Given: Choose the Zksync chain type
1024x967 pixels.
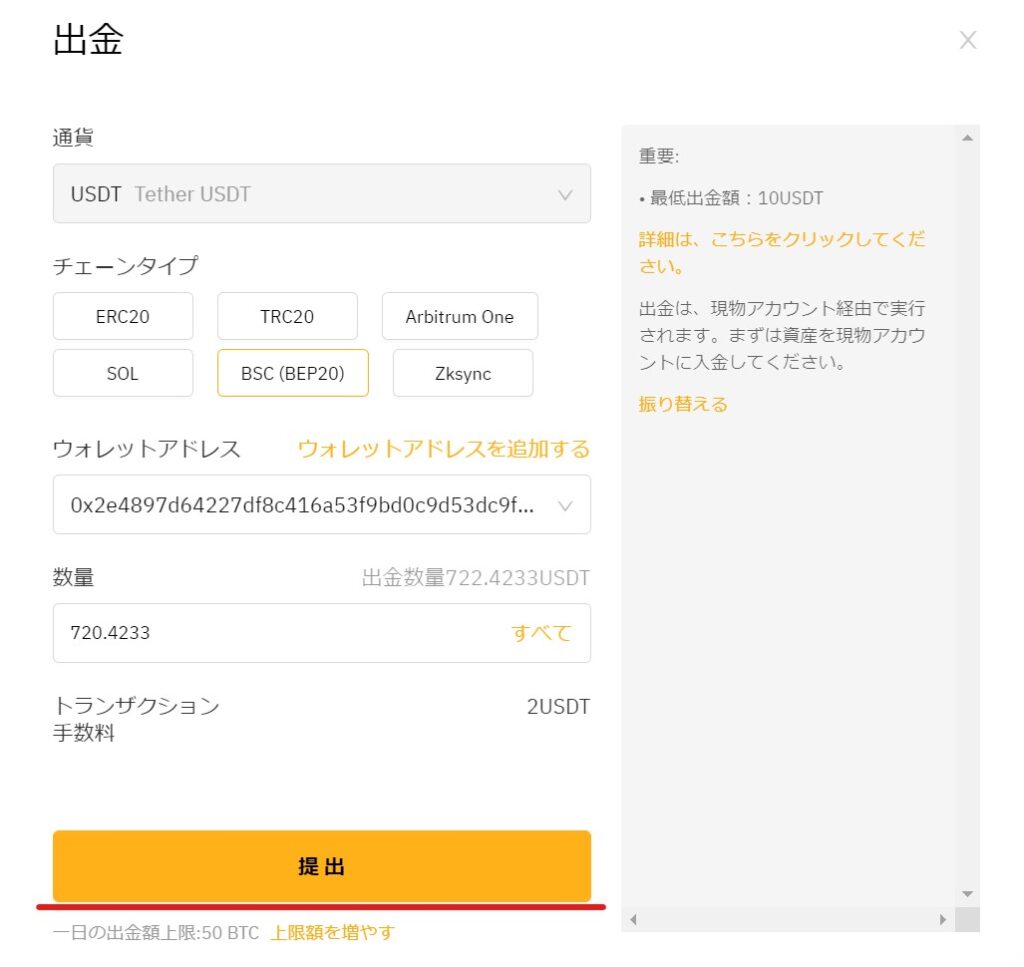Looking at the screenshot, I should pyautogui.click(x=463, y=373).
